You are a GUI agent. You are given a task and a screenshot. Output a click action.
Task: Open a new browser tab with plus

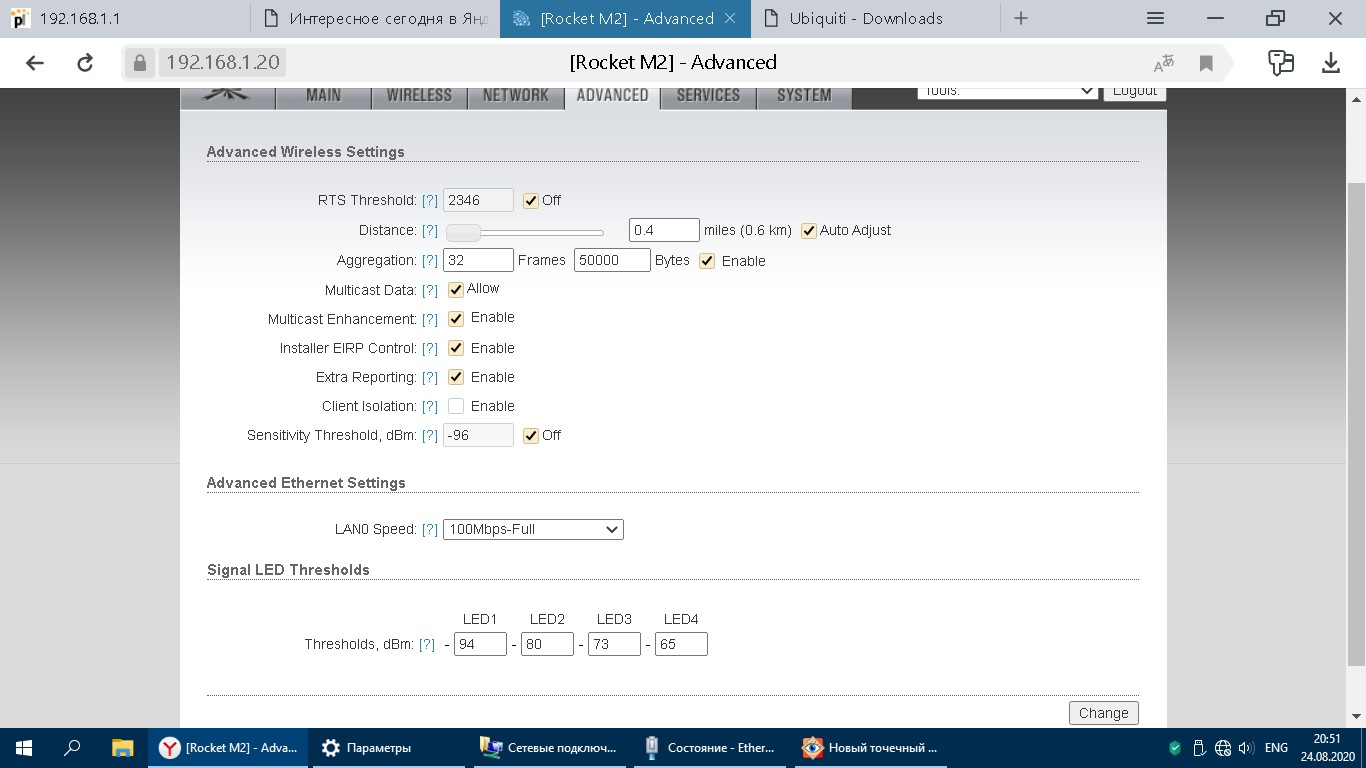click(1021, 18)
